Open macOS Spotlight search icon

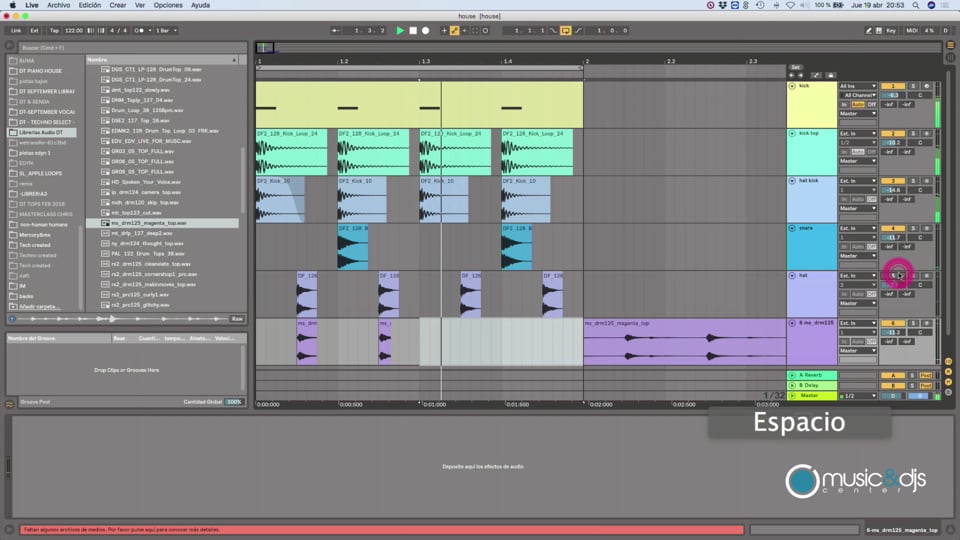click(915, 5)
